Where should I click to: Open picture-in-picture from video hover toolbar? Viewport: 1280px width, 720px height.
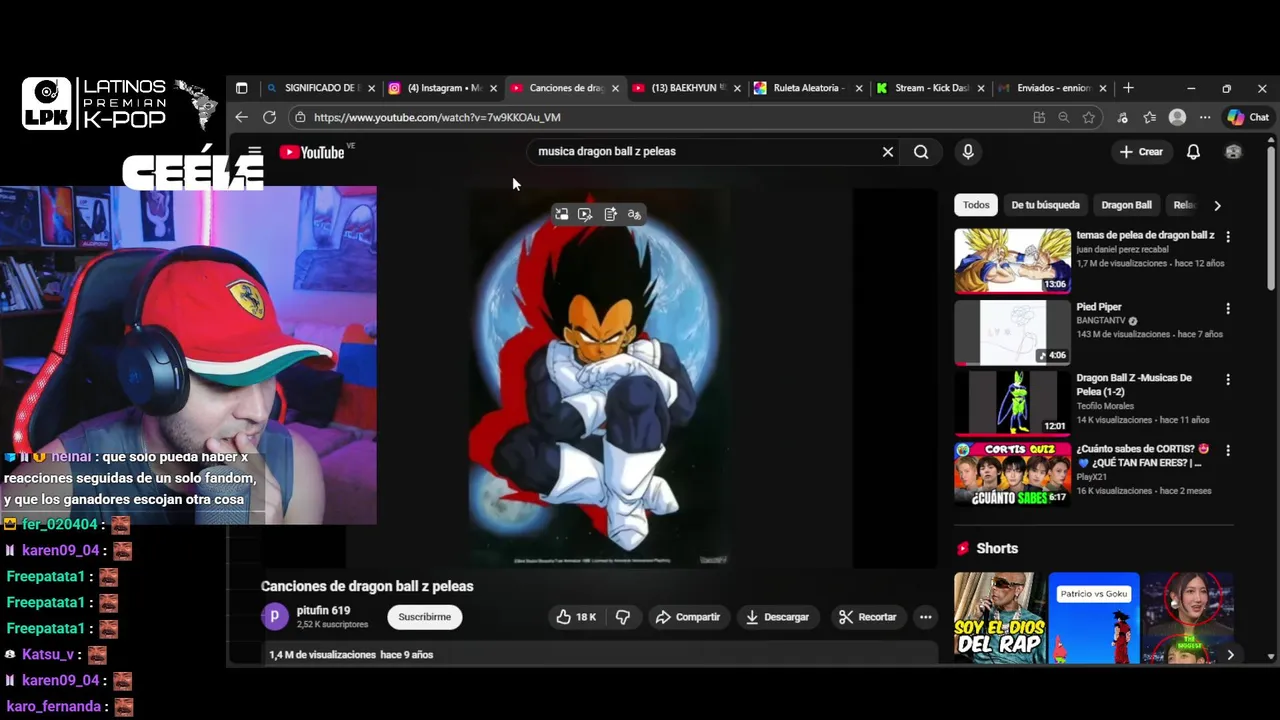562,214
